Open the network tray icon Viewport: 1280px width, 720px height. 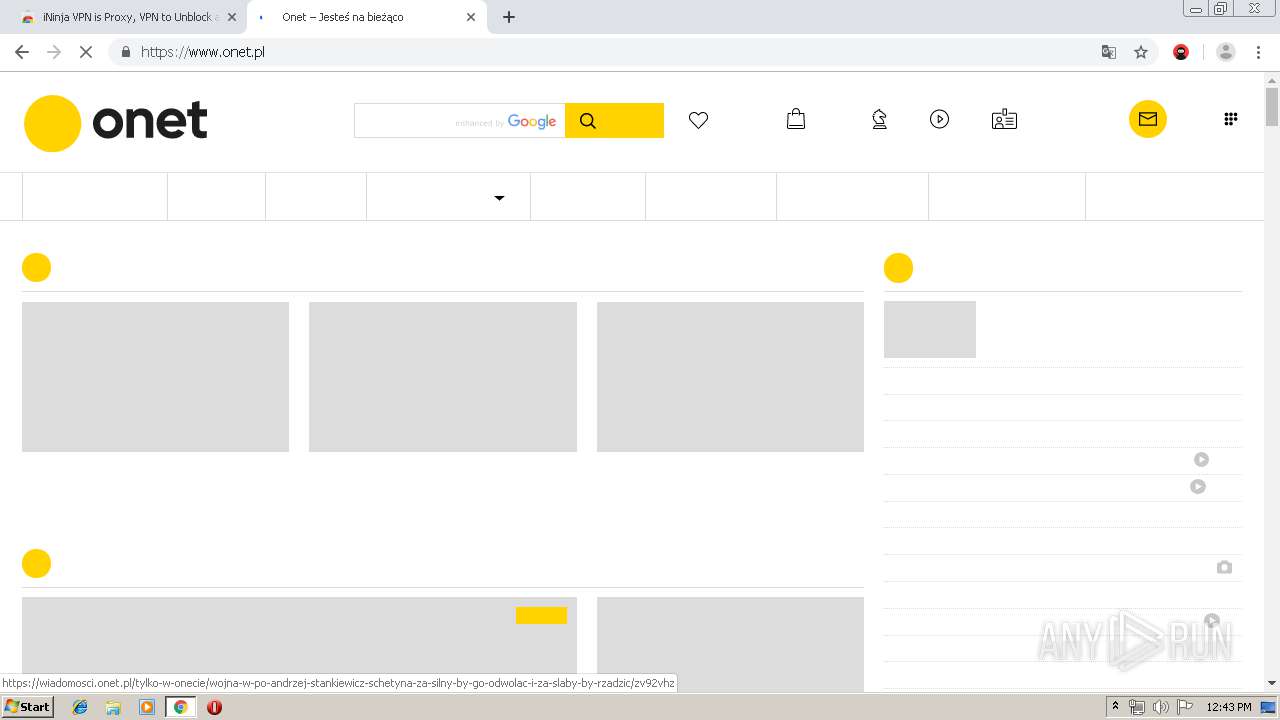point(1136,707)
